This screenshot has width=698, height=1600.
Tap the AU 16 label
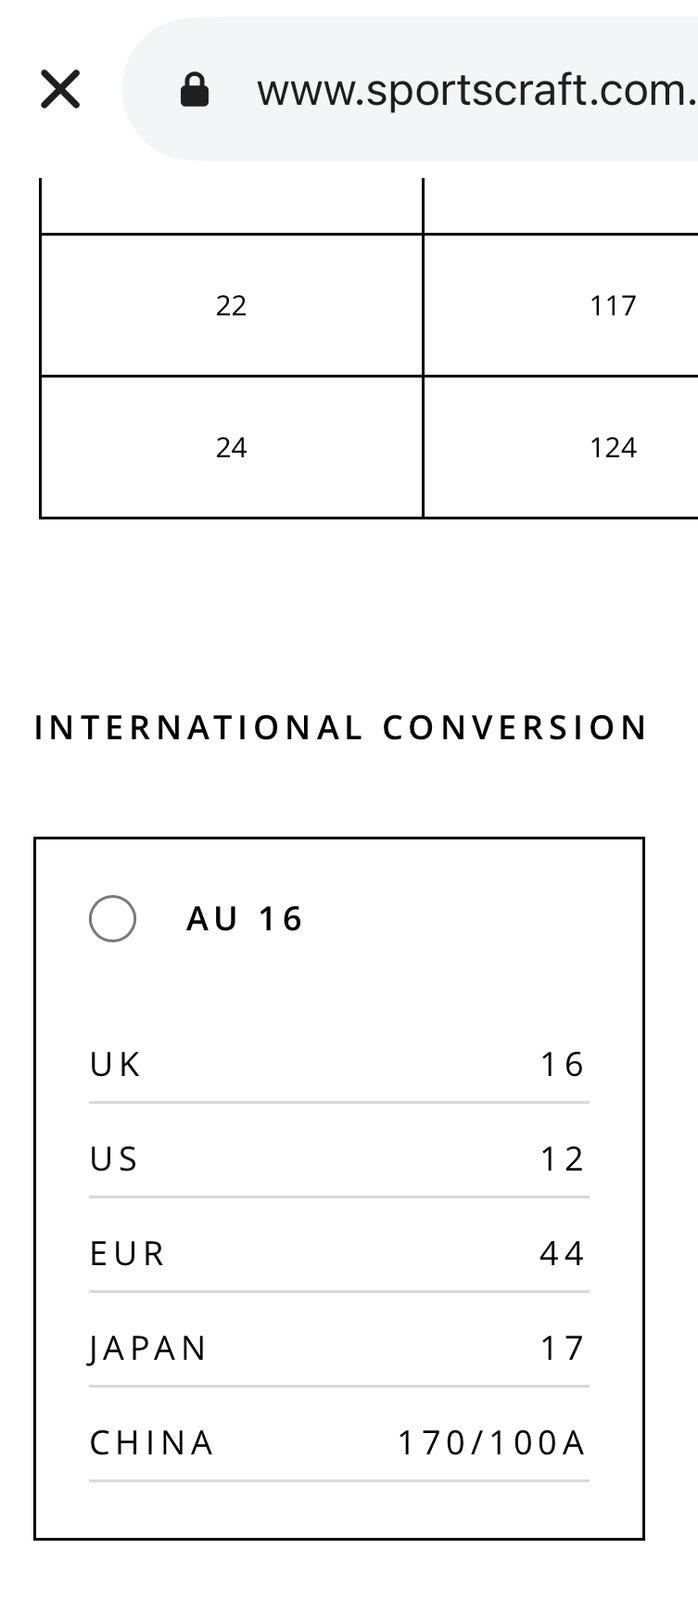245,919
